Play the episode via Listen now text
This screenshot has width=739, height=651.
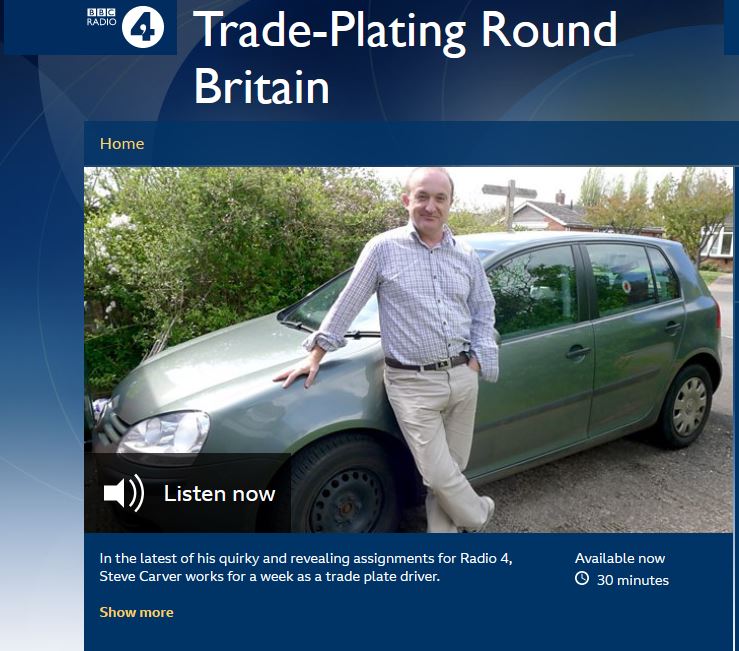point(219,494)
